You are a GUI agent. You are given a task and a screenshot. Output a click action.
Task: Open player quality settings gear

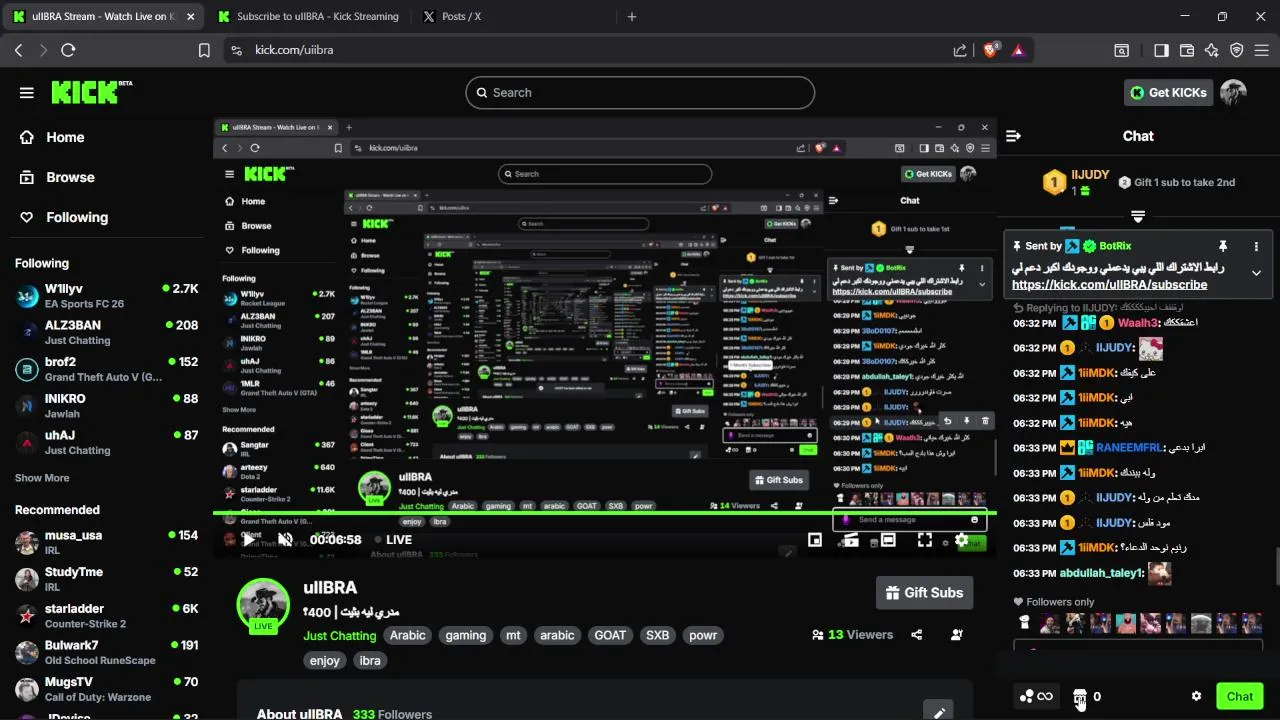pyautogui.click(x=961, y=540)
